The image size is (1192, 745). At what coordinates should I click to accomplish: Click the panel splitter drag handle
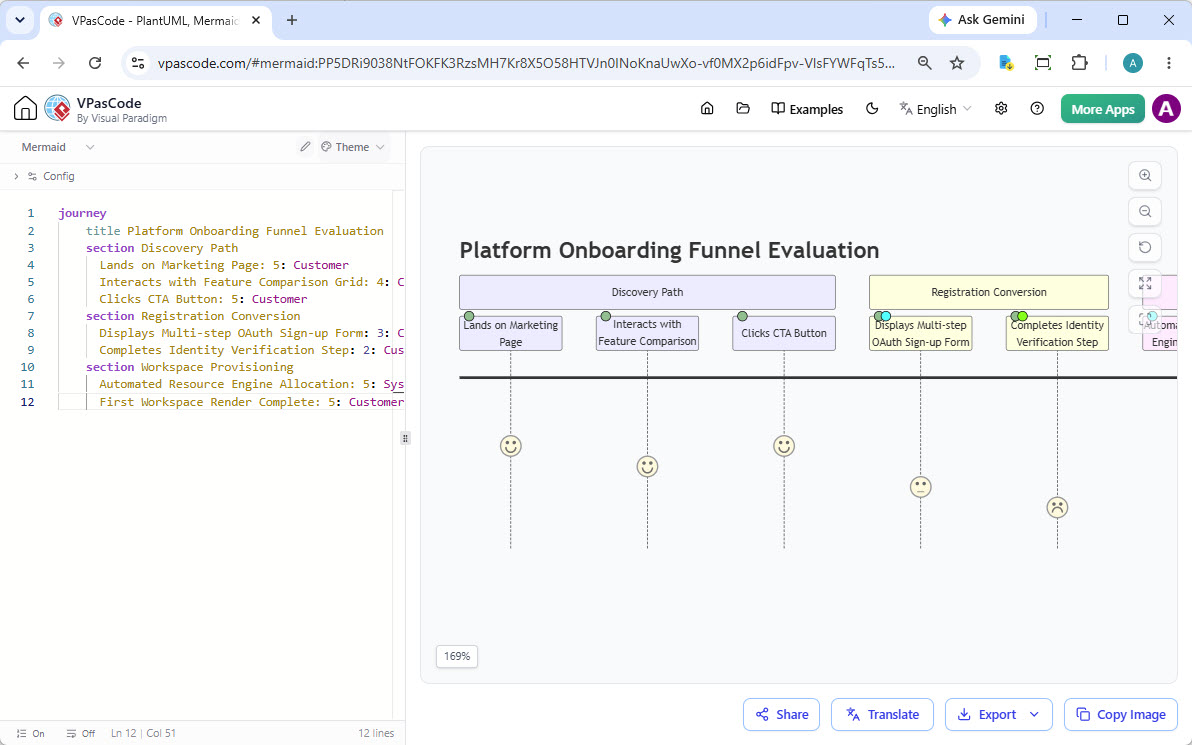405,438
